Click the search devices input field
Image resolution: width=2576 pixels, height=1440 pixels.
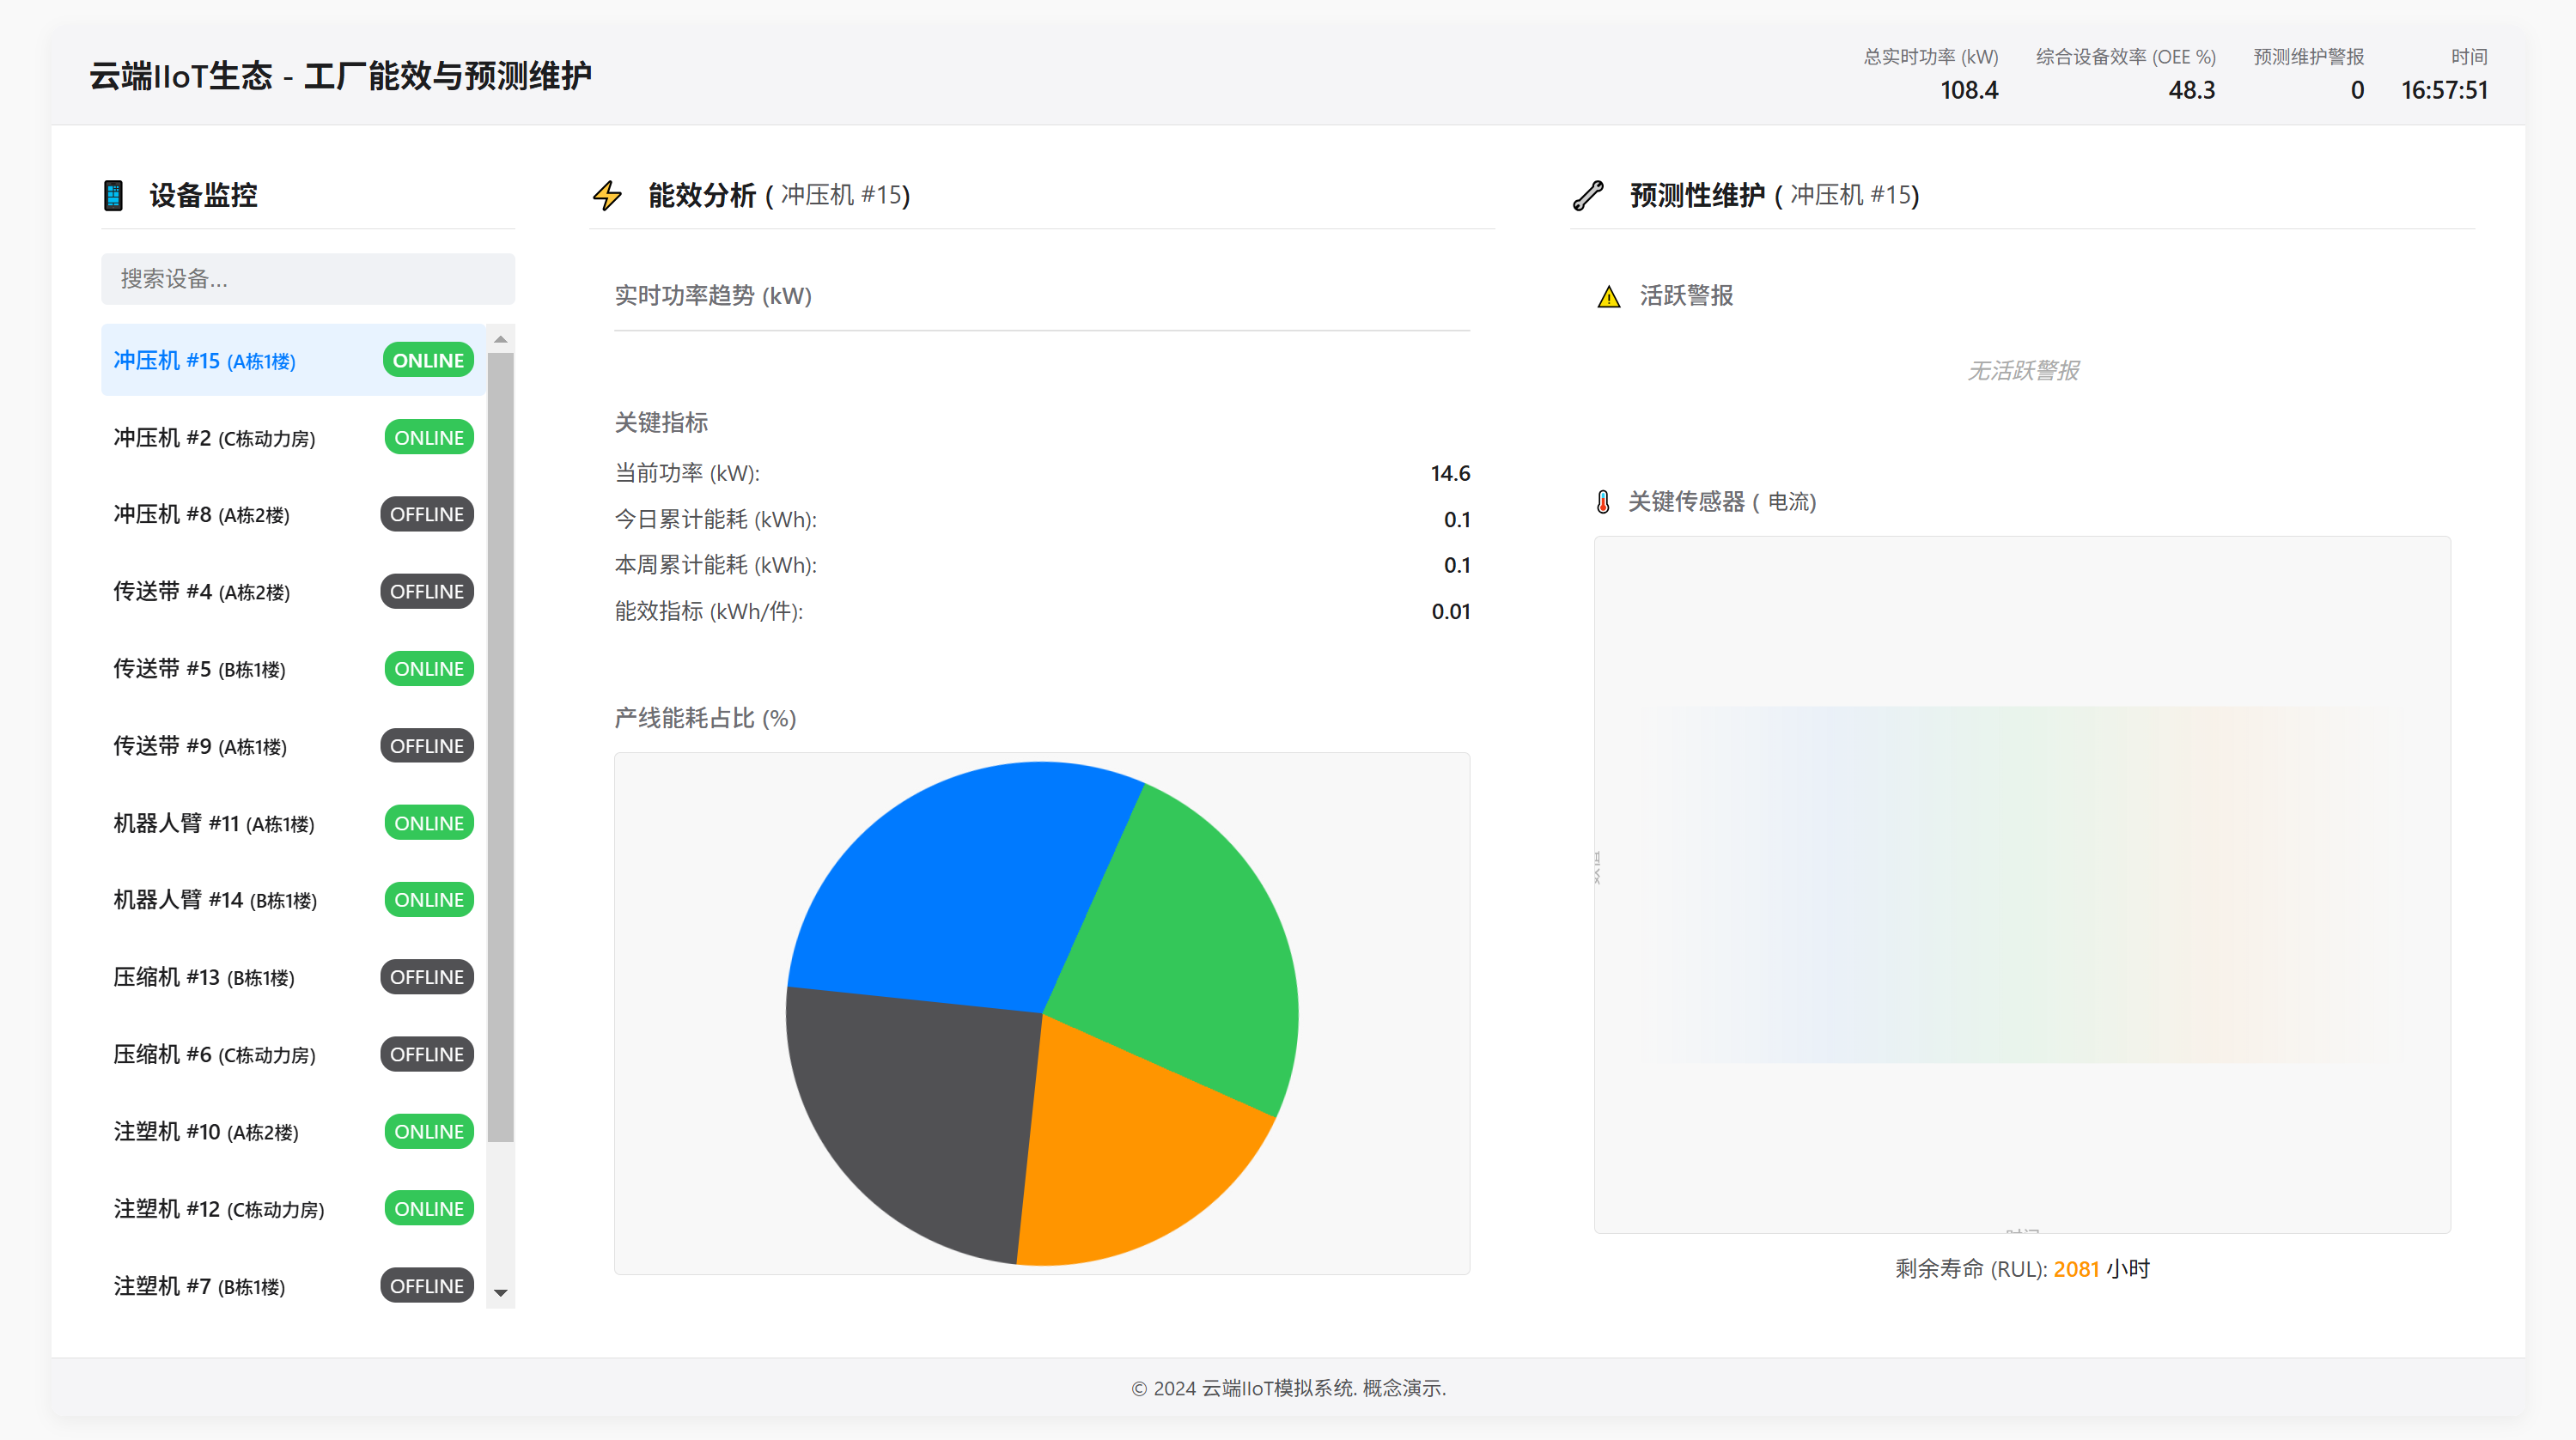pyautogui.click(x=307, y=279)
